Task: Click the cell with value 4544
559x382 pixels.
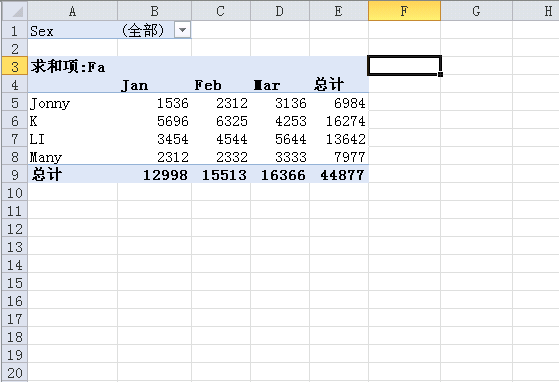Action: point(221,138)
